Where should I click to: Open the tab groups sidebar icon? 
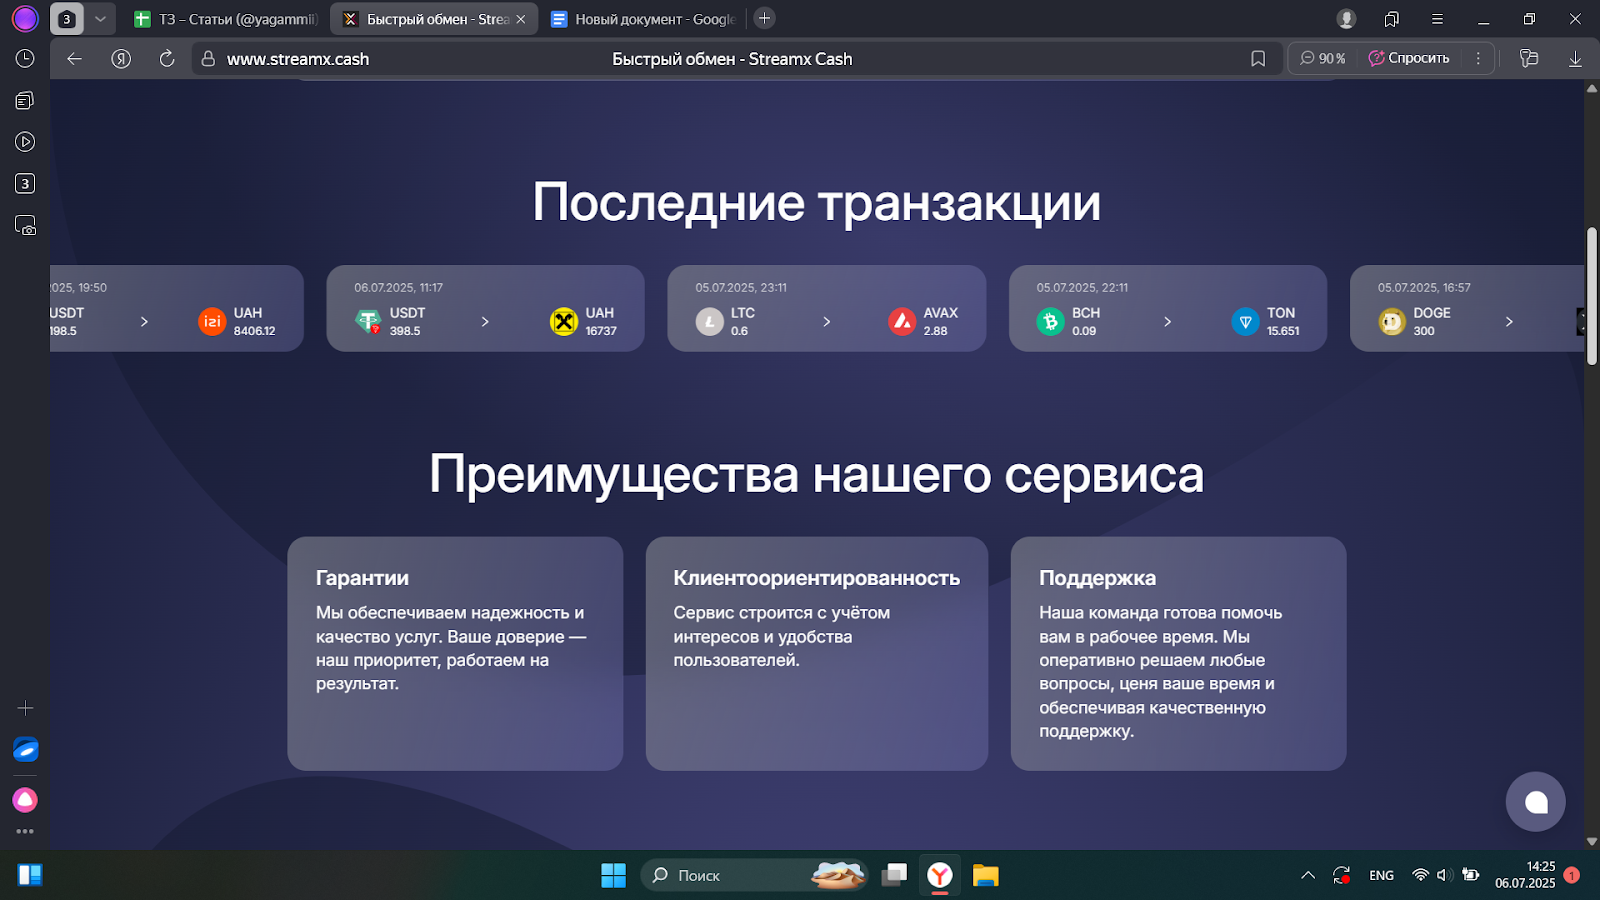coord(25,100)
